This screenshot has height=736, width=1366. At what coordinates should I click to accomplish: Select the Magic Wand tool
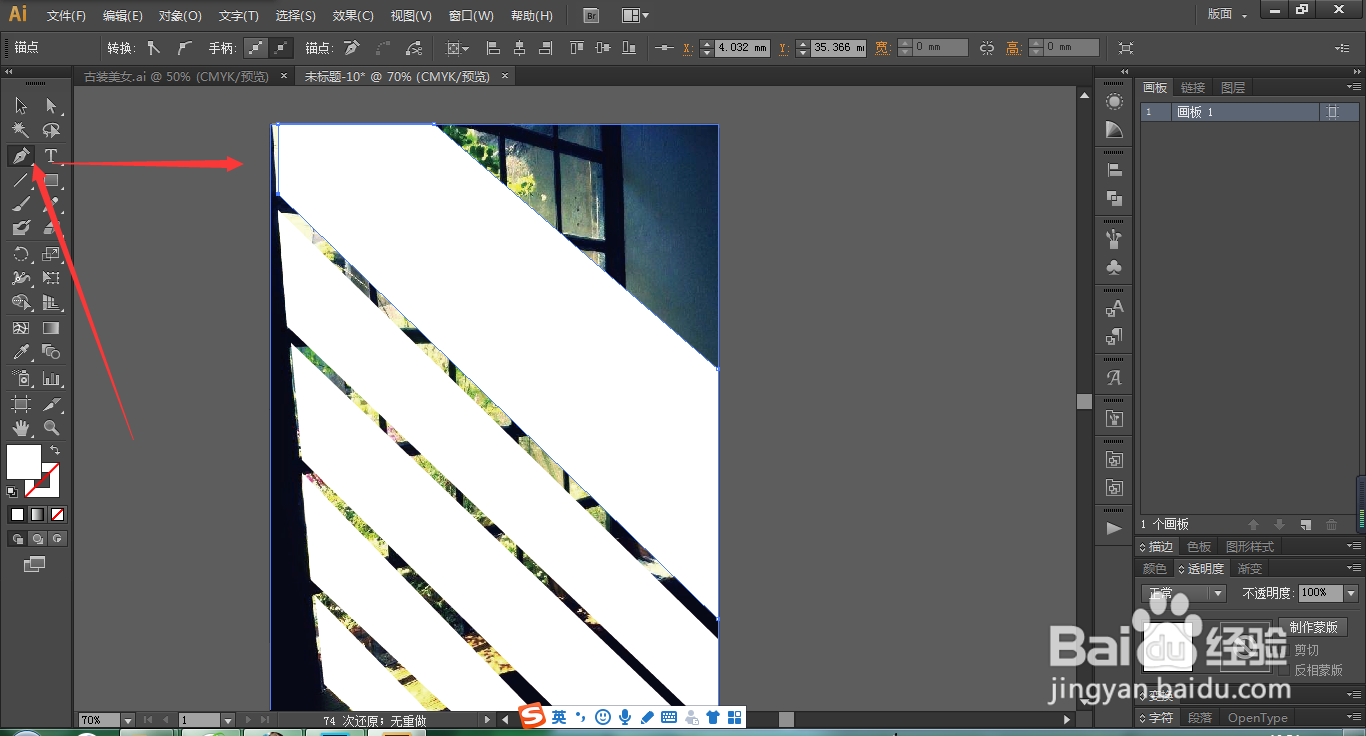tap(21, 130)
